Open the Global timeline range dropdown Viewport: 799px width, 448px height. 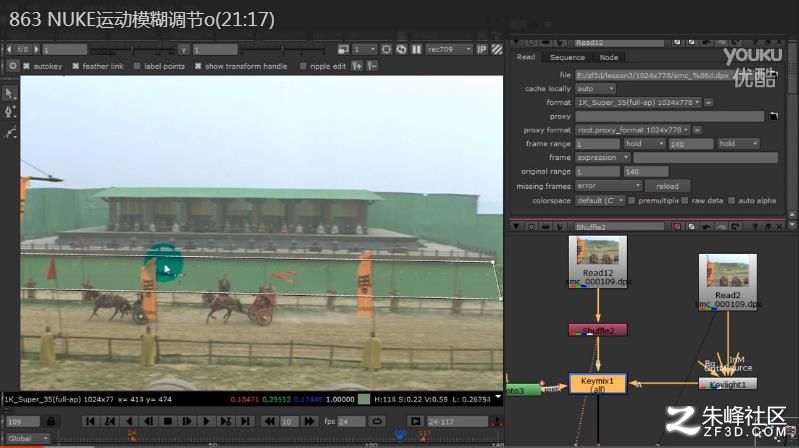coord(28,438)
